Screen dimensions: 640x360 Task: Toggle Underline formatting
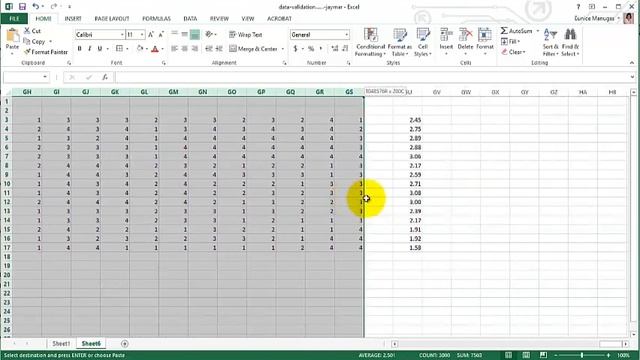click(x=100, y=49)
